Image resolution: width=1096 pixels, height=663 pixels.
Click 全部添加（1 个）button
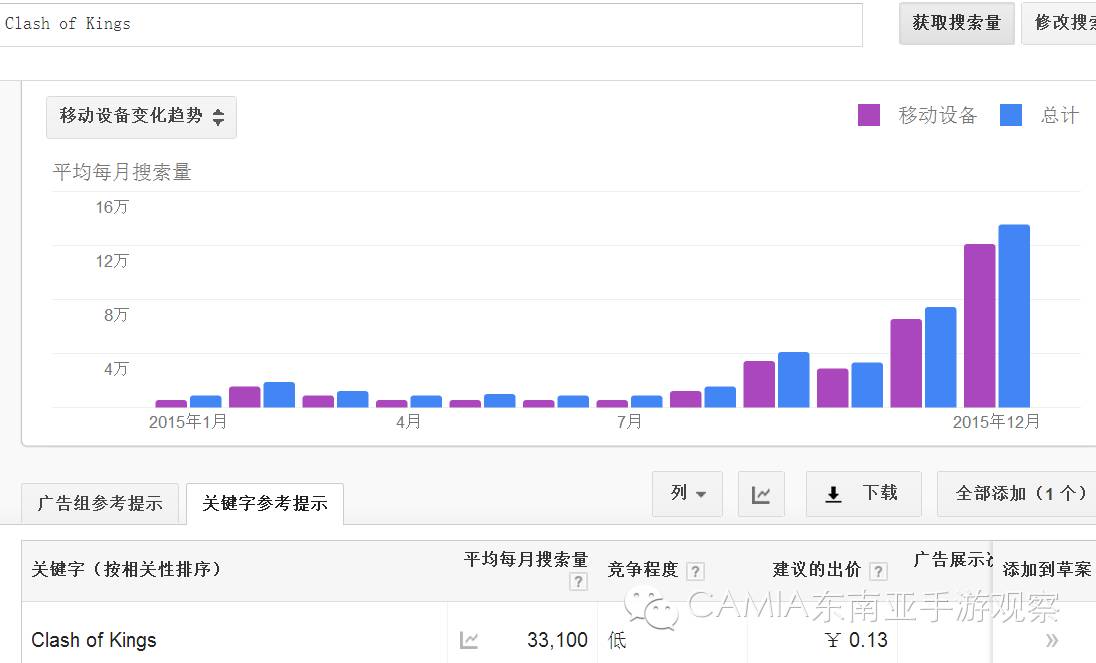[1017, 494]
